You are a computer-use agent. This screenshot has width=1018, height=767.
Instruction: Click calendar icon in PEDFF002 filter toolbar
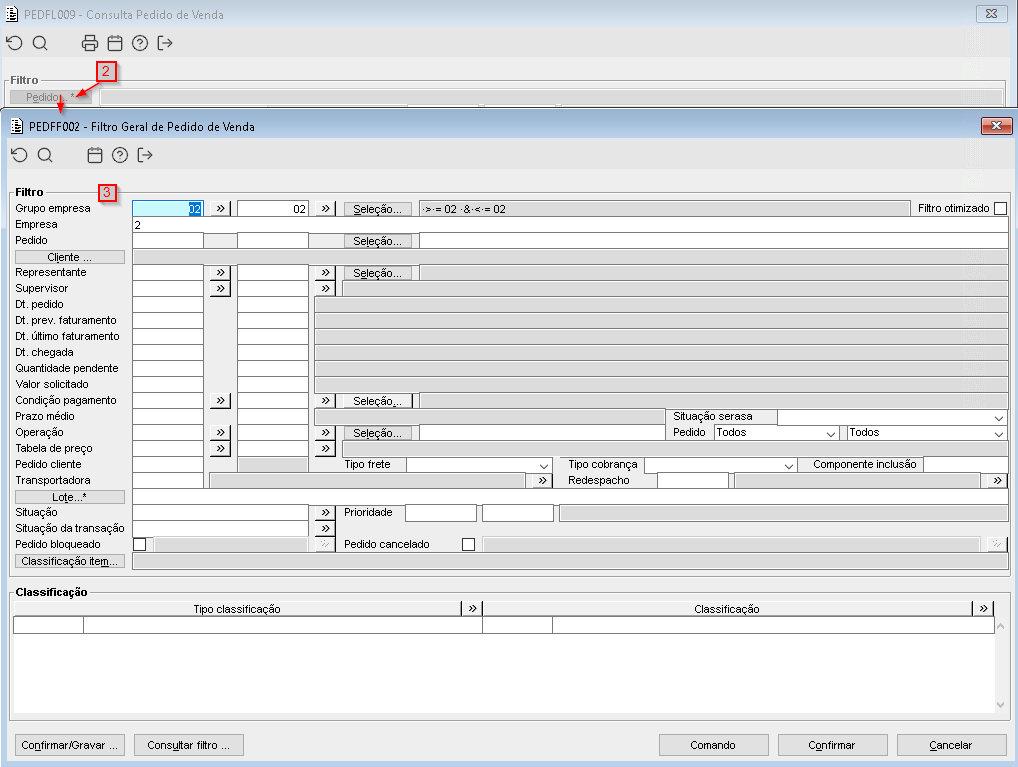[x=95, y=155]
